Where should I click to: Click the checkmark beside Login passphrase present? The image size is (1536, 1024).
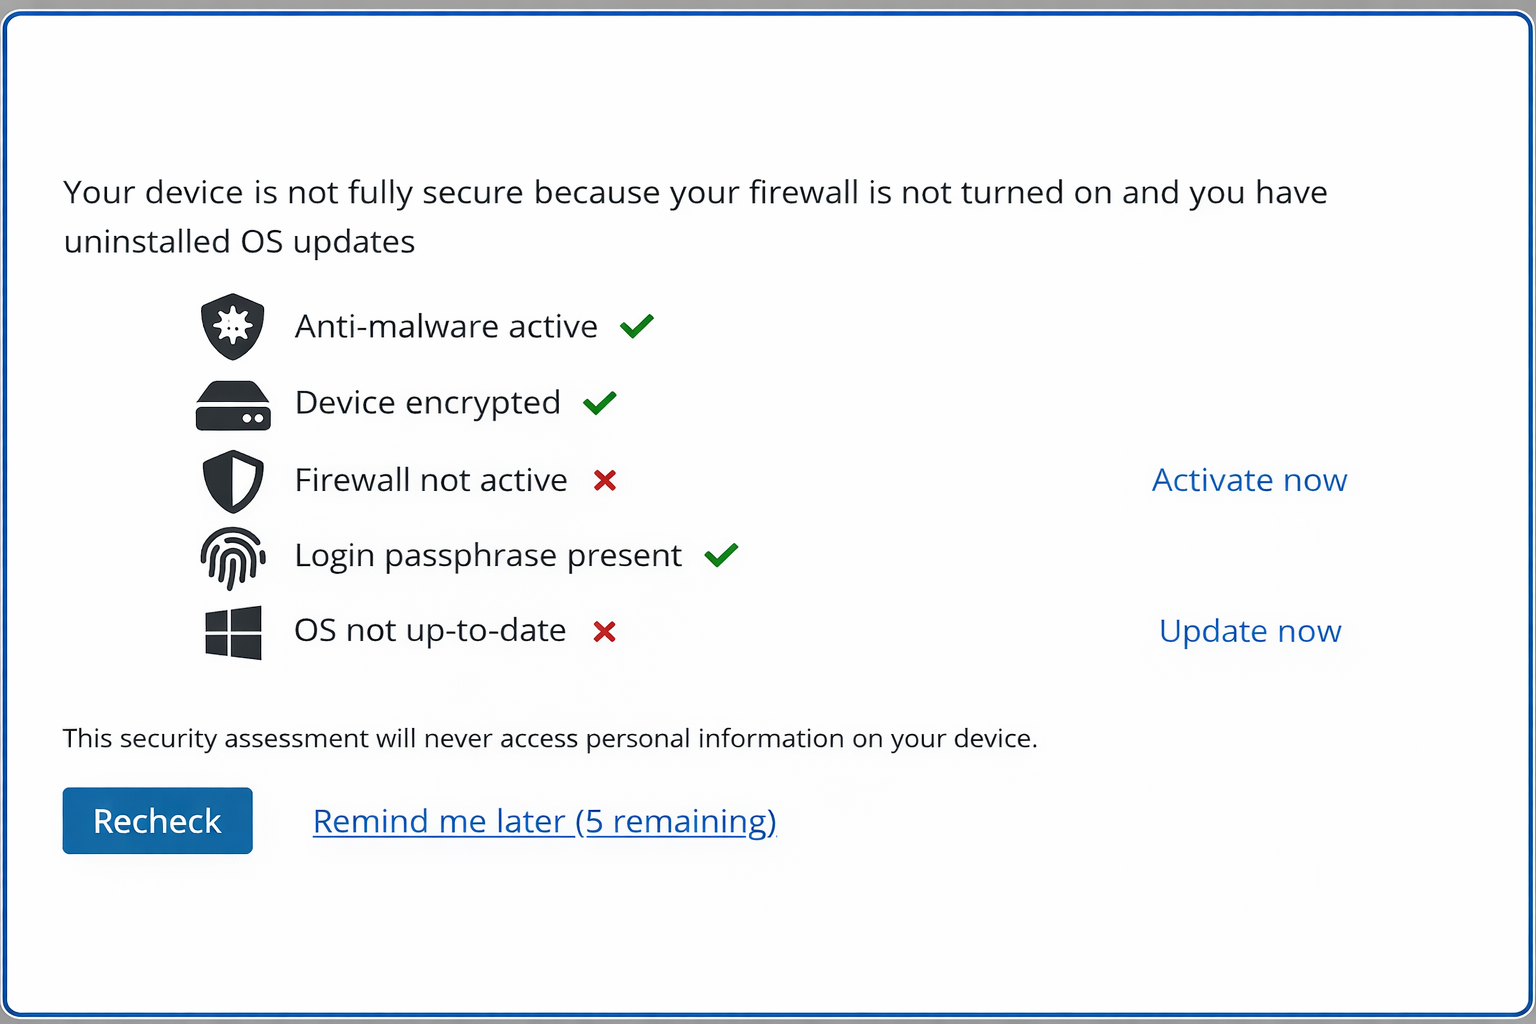720,555
